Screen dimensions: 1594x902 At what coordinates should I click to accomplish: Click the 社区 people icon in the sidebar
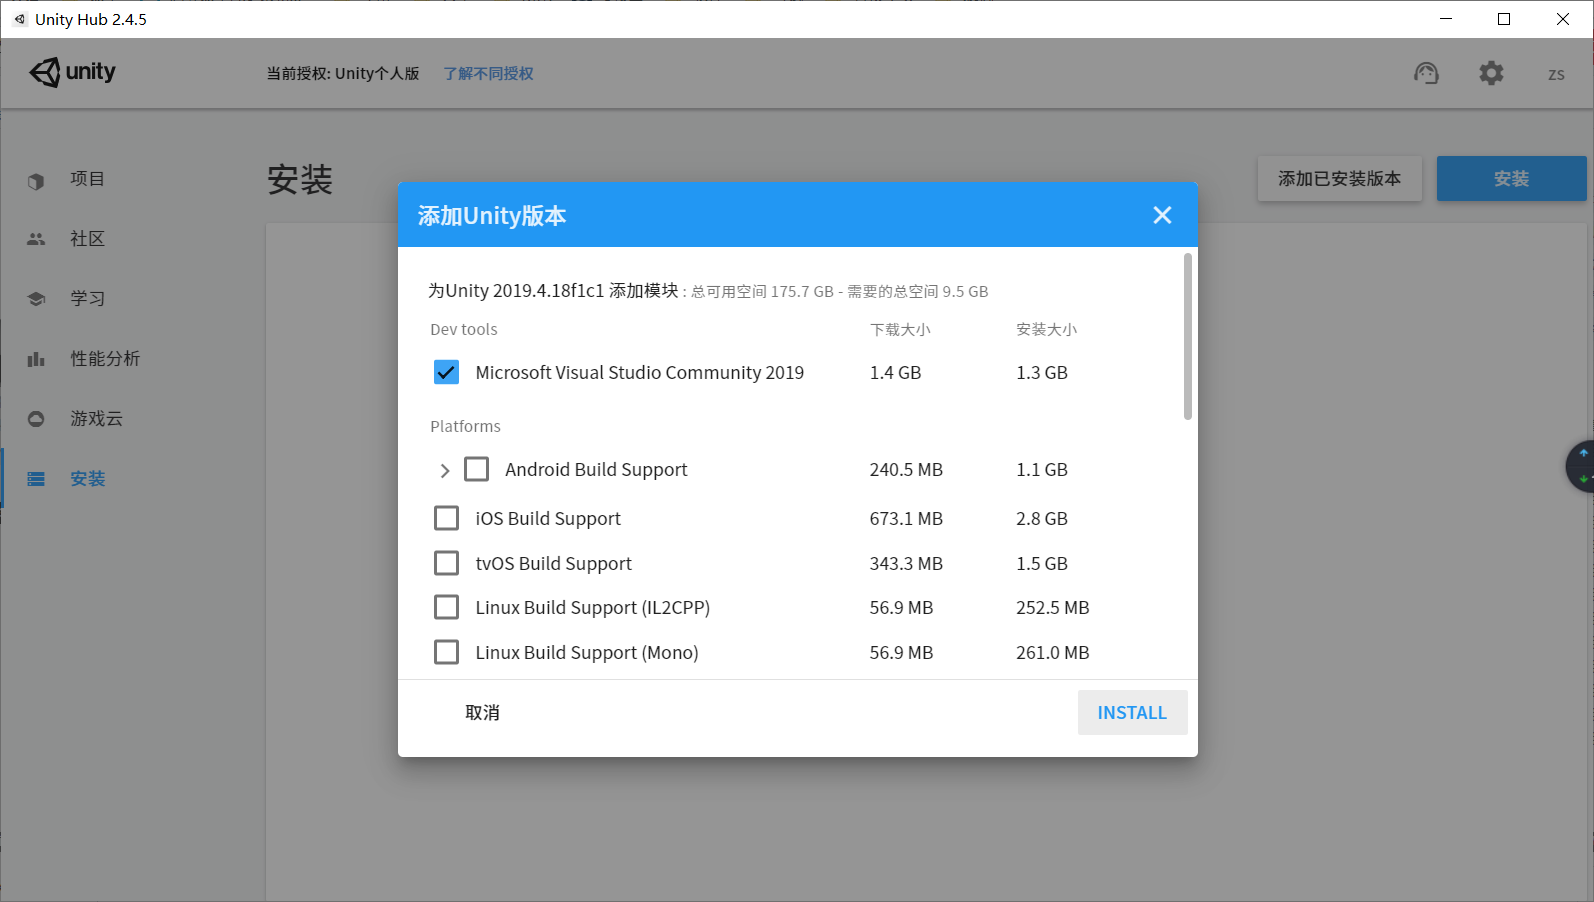point(36,239)
